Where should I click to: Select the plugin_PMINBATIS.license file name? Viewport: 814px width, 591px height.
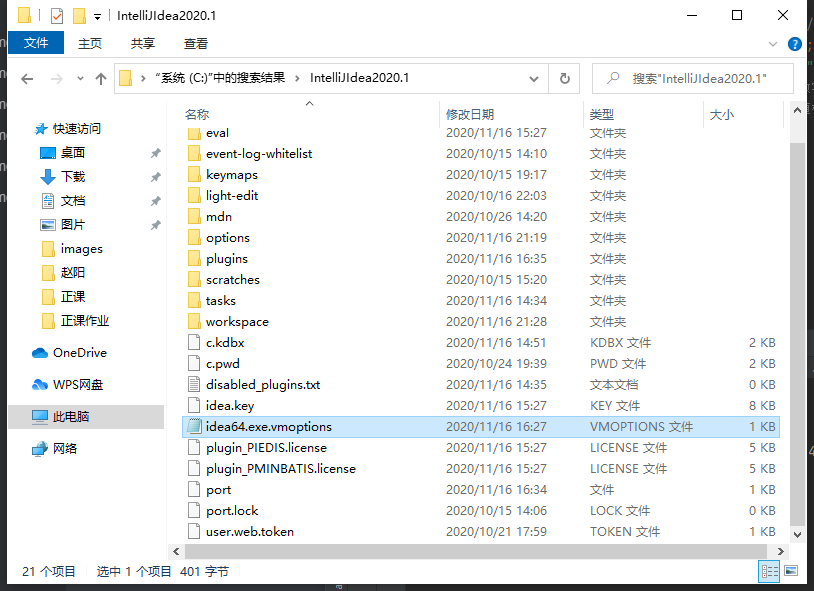pos(281,468)
